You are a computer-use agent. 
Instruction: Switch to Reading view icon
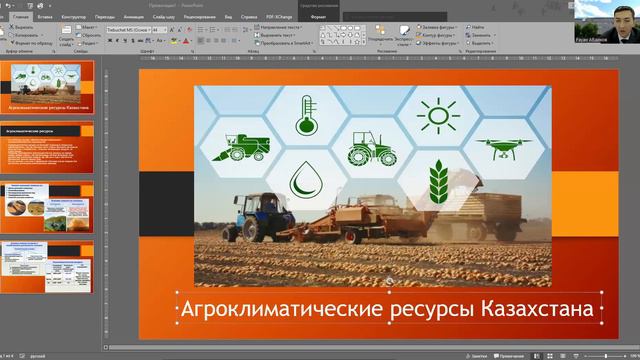pyautogui.click(x=562, y=356)
